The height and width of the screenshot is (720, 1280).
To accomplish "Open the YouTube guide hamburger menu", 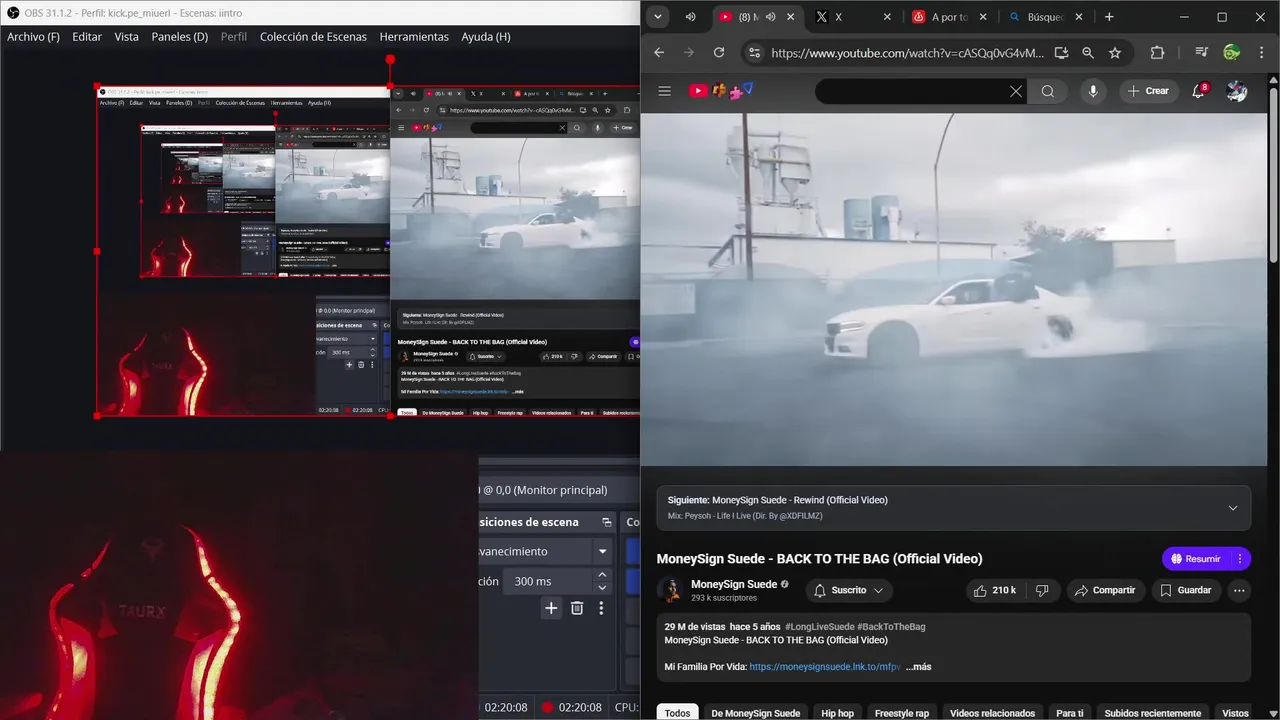I will pyautogui.click(x=664, y=91).
